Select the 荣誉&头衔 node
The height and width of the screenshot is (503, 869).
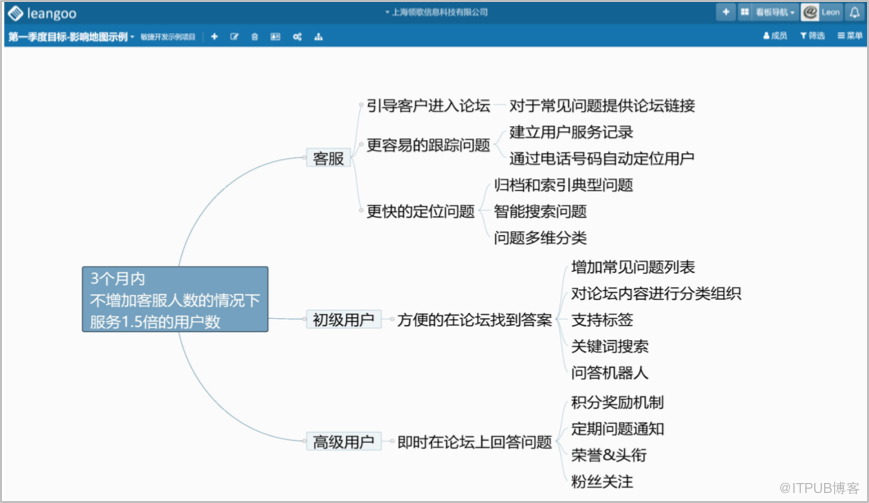tap(609, 455)
